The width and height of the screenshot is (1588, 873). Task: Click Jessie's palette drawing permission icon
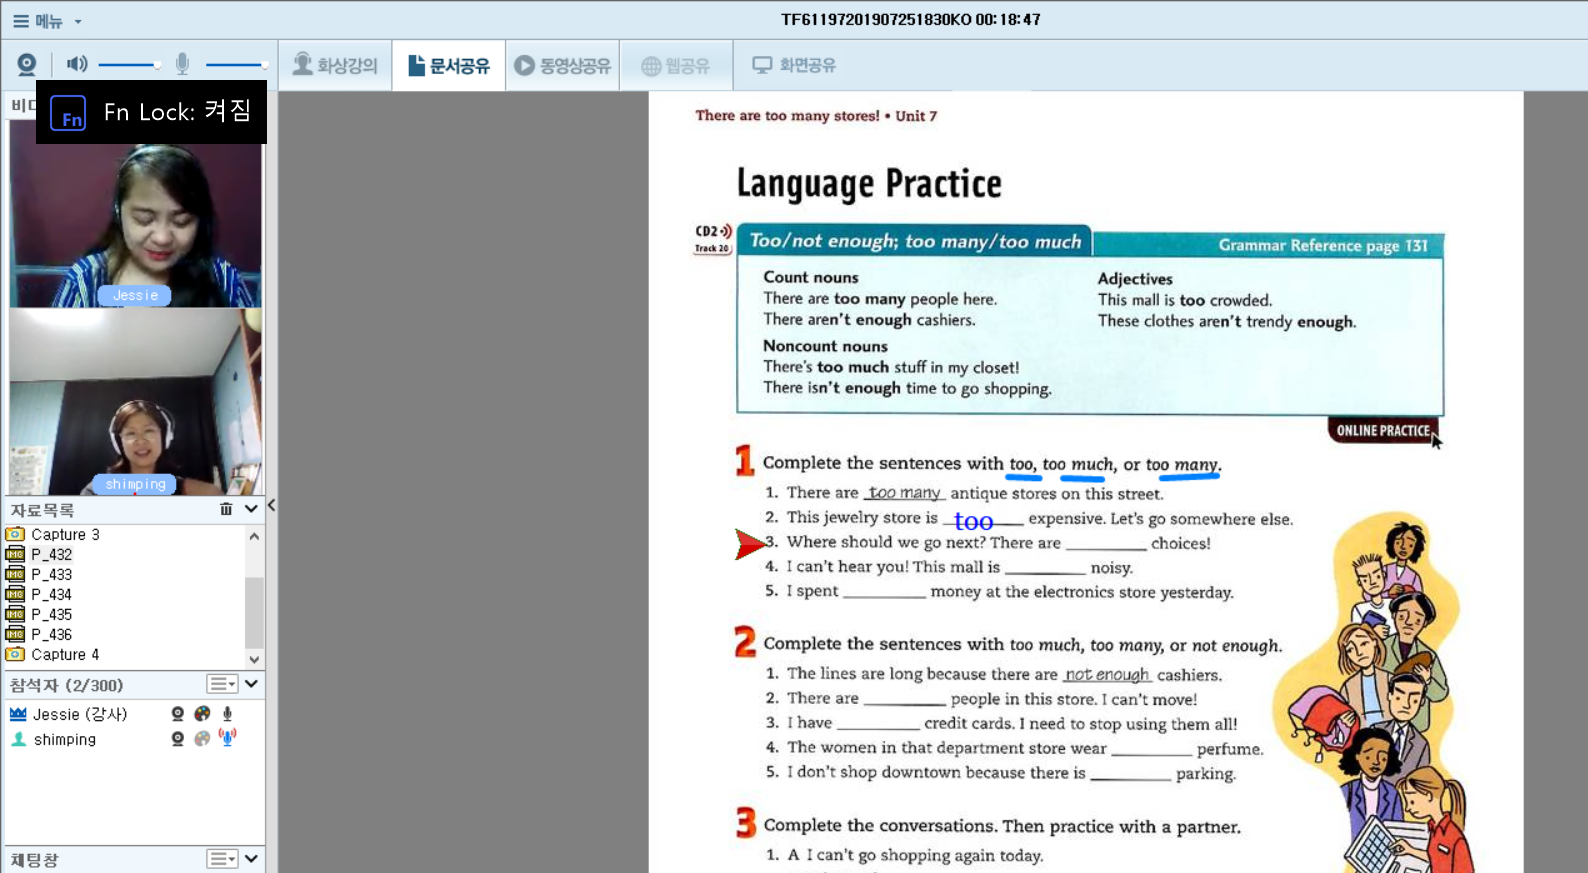tap(202, 714)
